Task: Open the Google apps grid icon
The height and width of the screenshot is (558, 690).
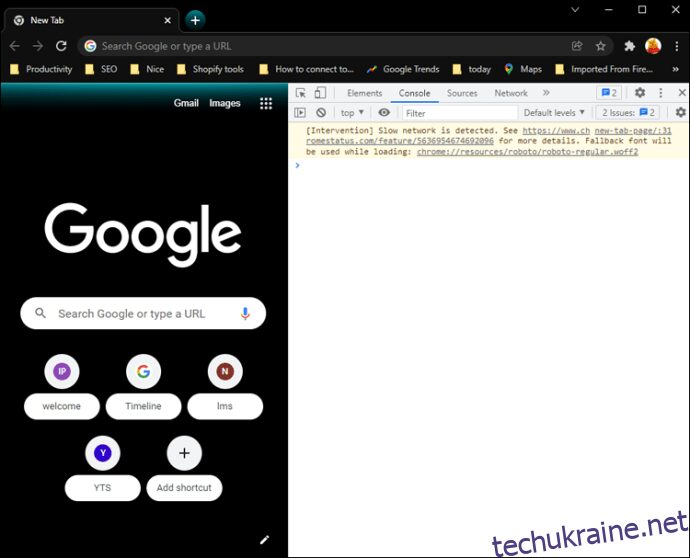Action: [x=266, y=103]
